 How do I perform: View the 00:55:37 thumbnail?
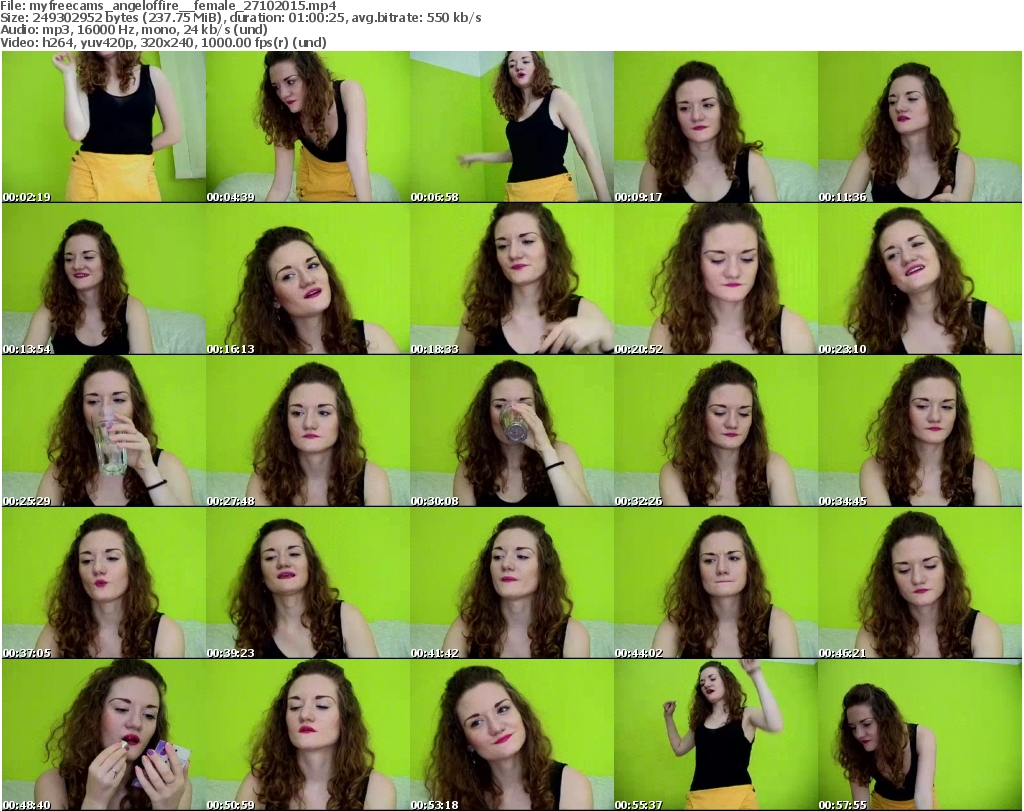click(716, 735)
